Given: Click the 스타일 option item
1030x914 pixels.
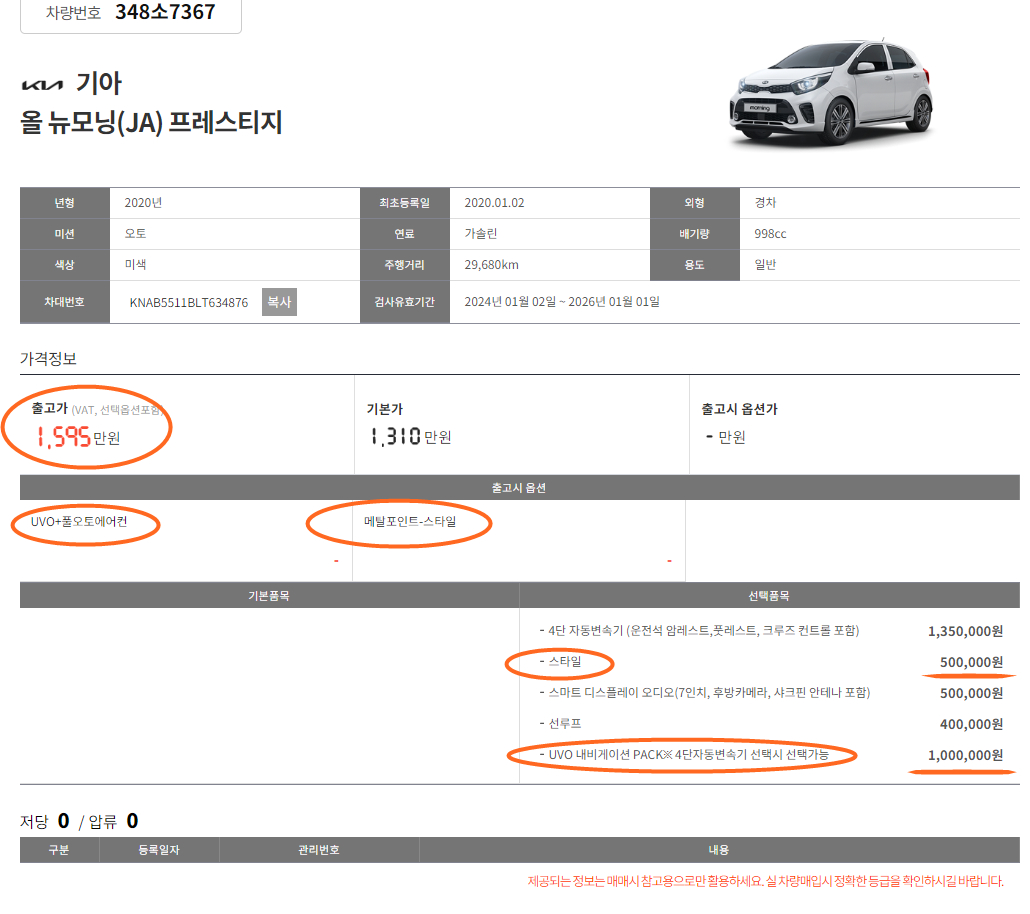Looking at the screenshot, I should coord(560,662).
